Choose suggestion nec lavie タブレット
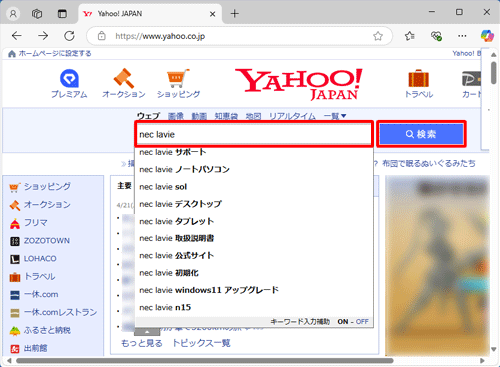500x367 pixels. 254,221
